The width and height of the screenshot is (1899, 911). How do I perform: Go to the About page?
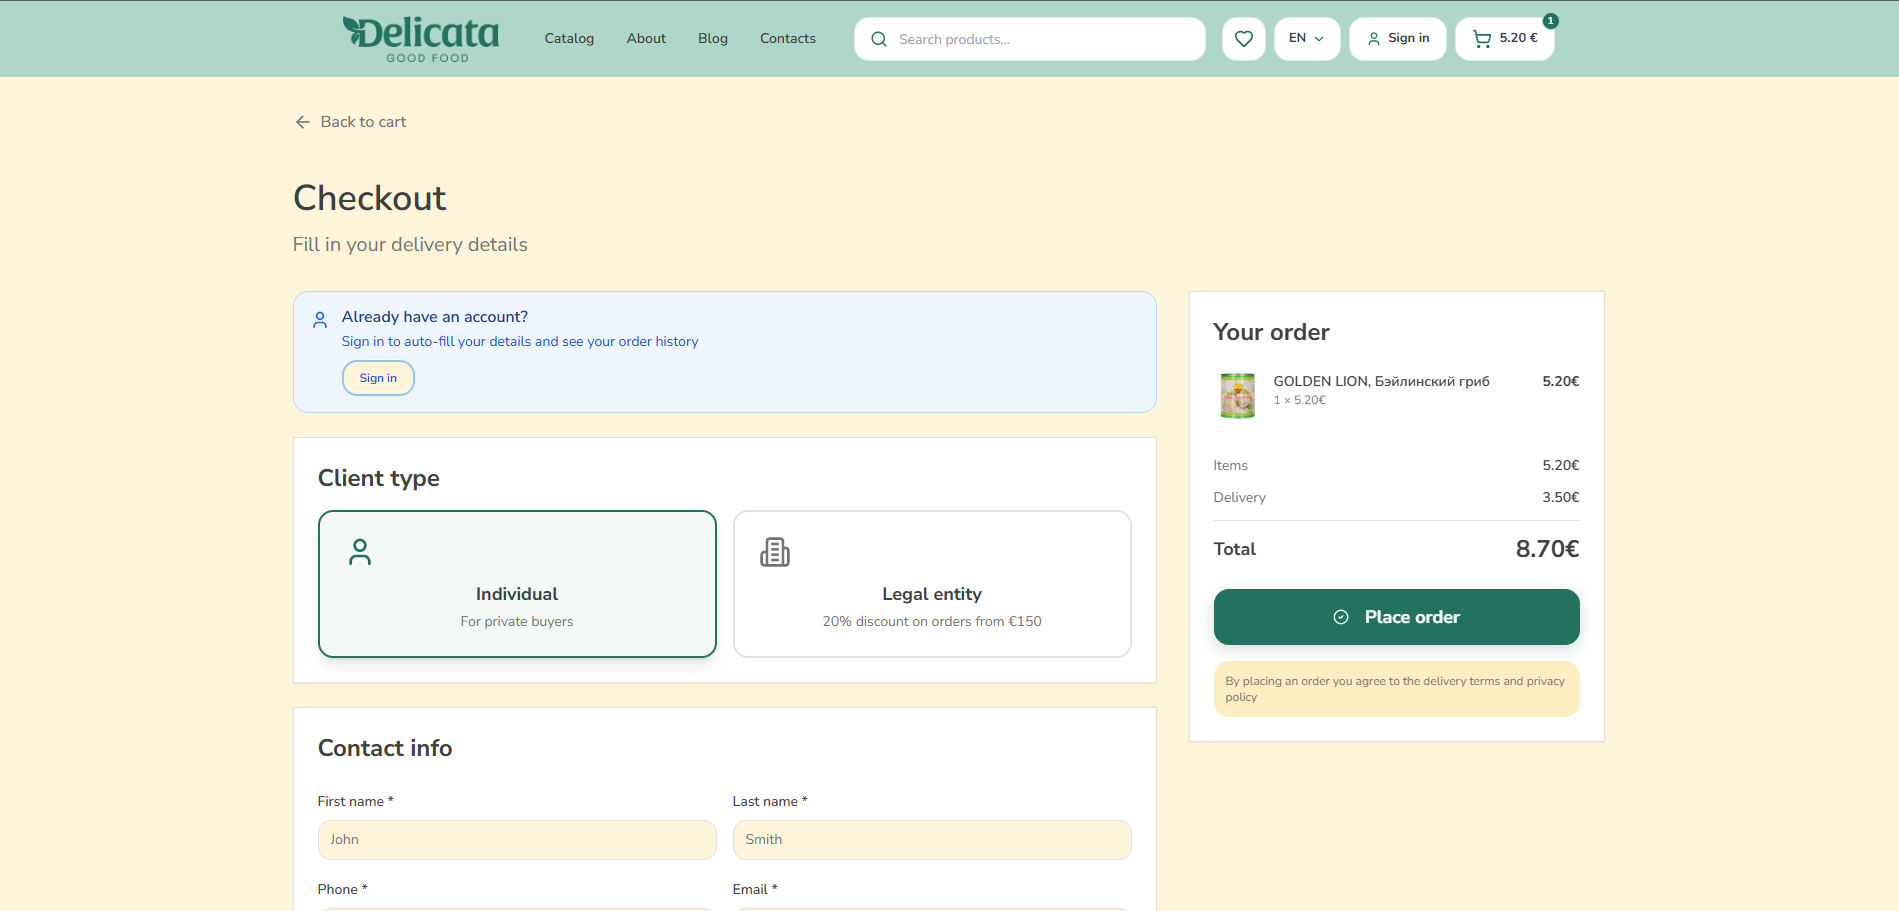[x=646, y=39]
